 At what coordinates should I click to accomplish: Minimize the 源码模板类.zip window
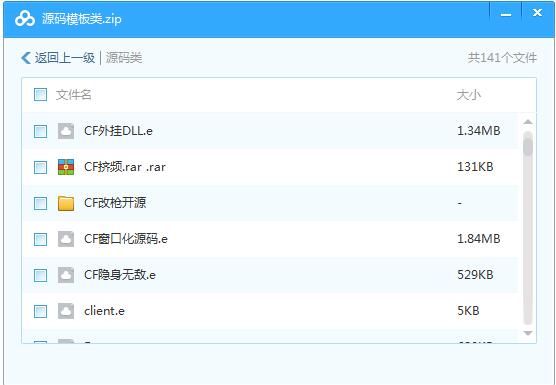pyautogui.click(x=506, y=15)
